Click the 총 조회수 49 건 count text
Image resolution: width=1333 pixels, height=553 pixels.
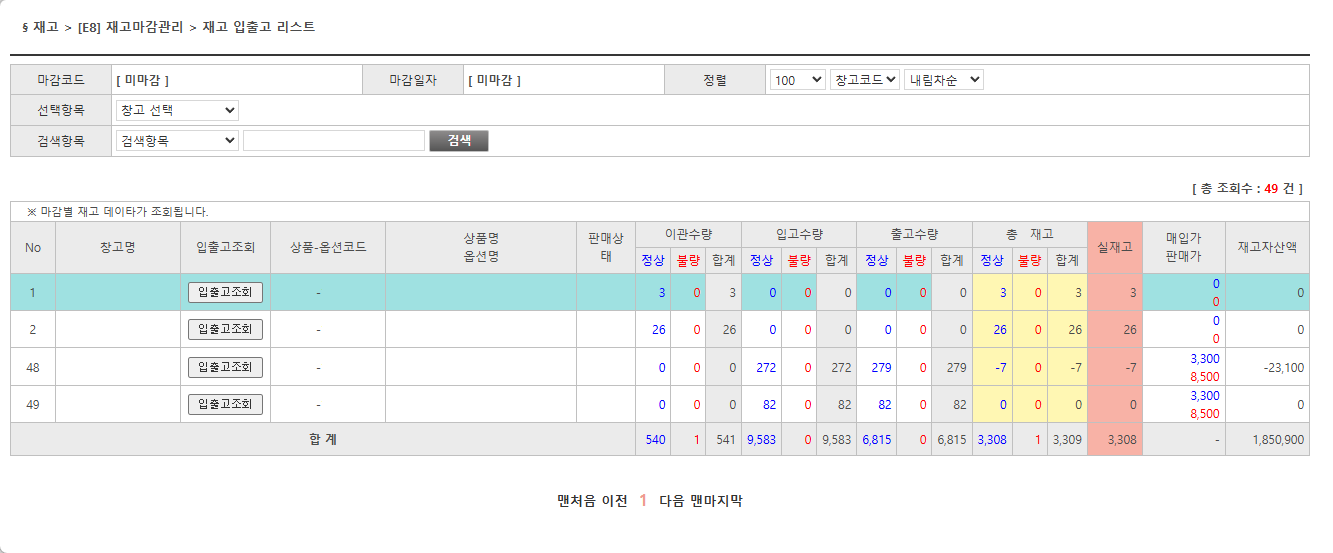1247,188
